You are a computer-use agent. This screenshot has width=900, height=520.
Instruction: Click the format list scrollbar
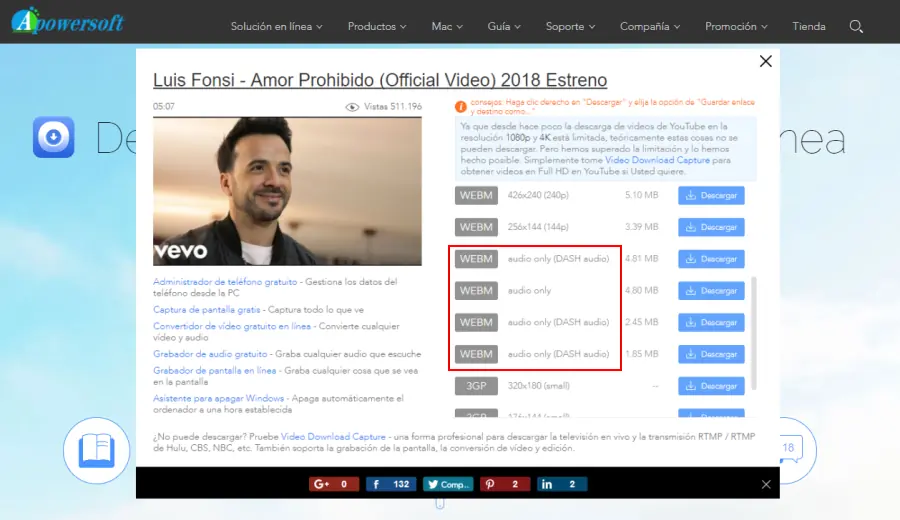pos(754,333)
